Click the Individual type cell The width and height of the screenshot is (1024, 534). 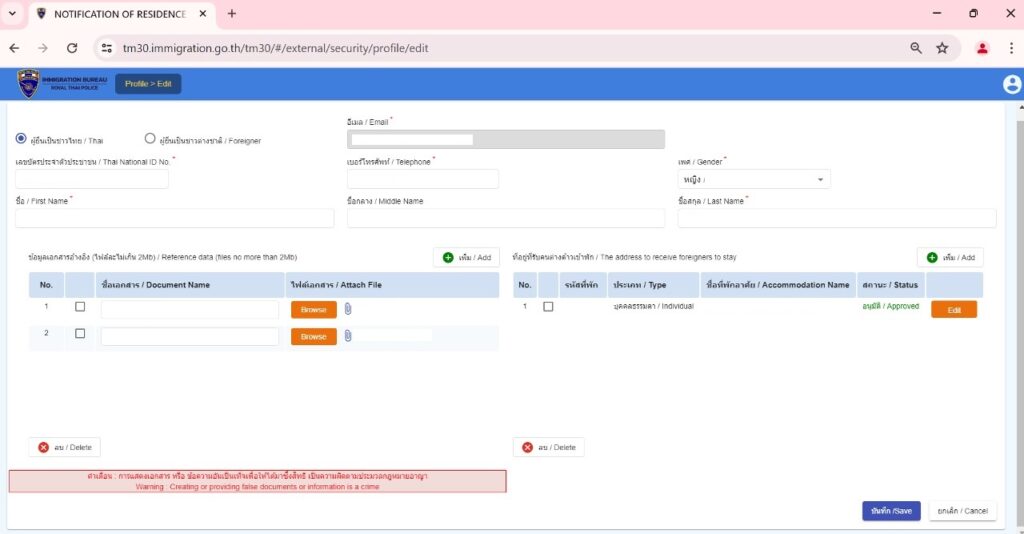tap(654, 306)
